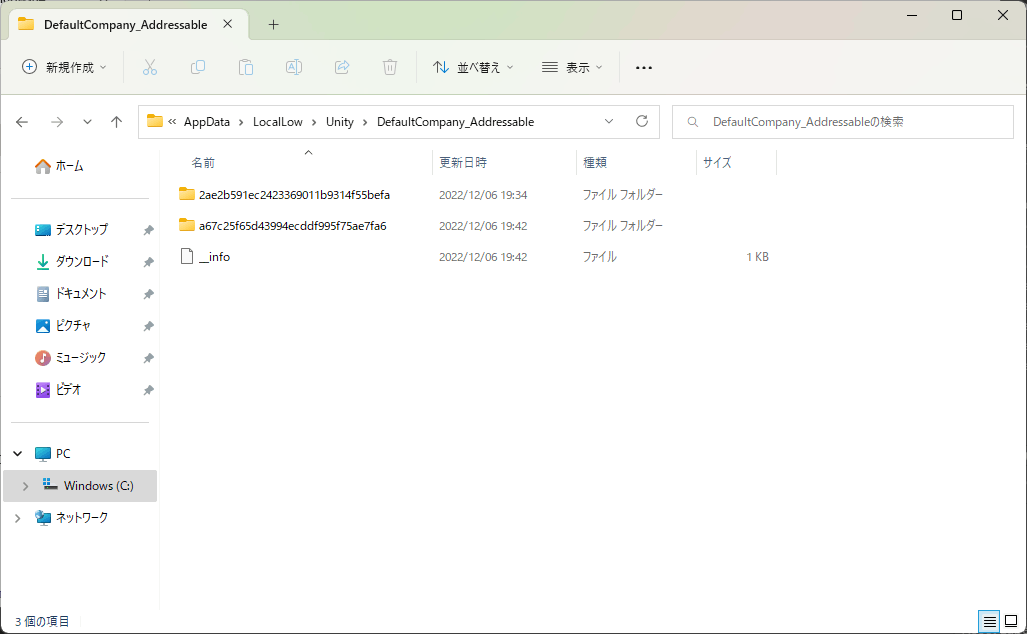1027x634 pixels.
Task: Click LocalLow in the breadcrumb path
Action: [x=278, y=122]
